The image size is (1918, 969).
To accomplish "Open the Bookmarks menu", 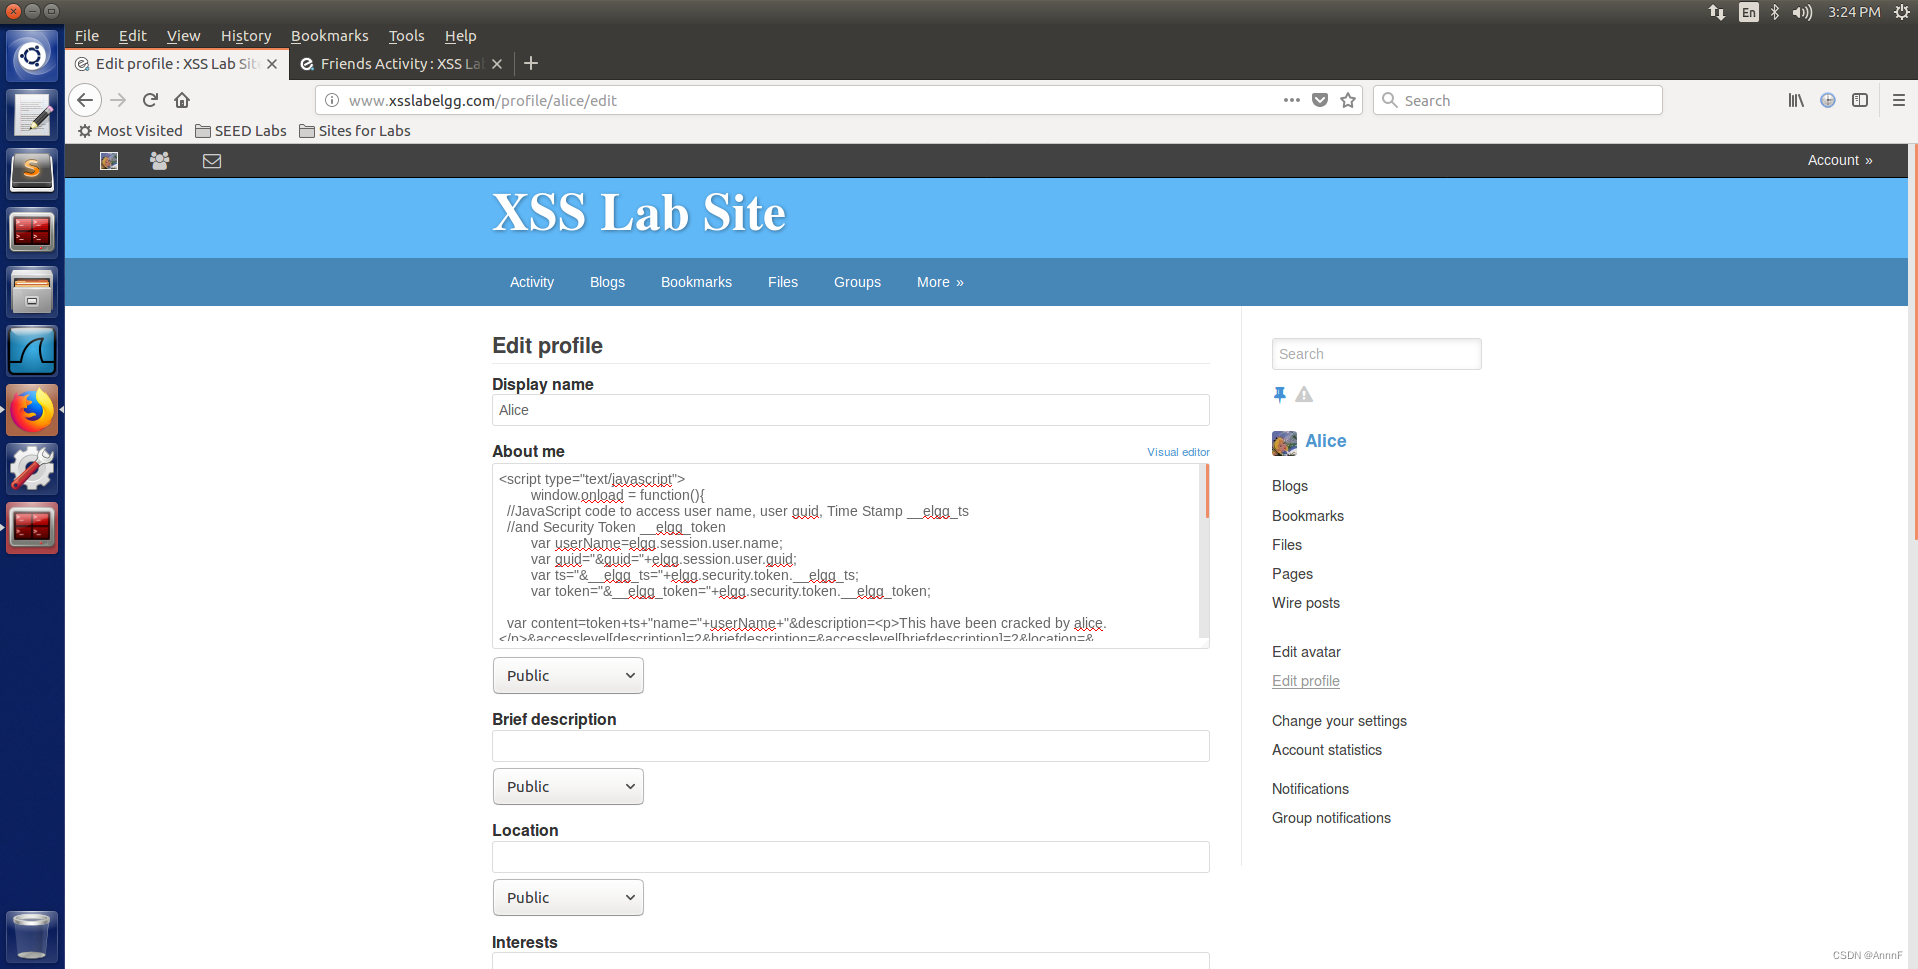I will 329,36.
